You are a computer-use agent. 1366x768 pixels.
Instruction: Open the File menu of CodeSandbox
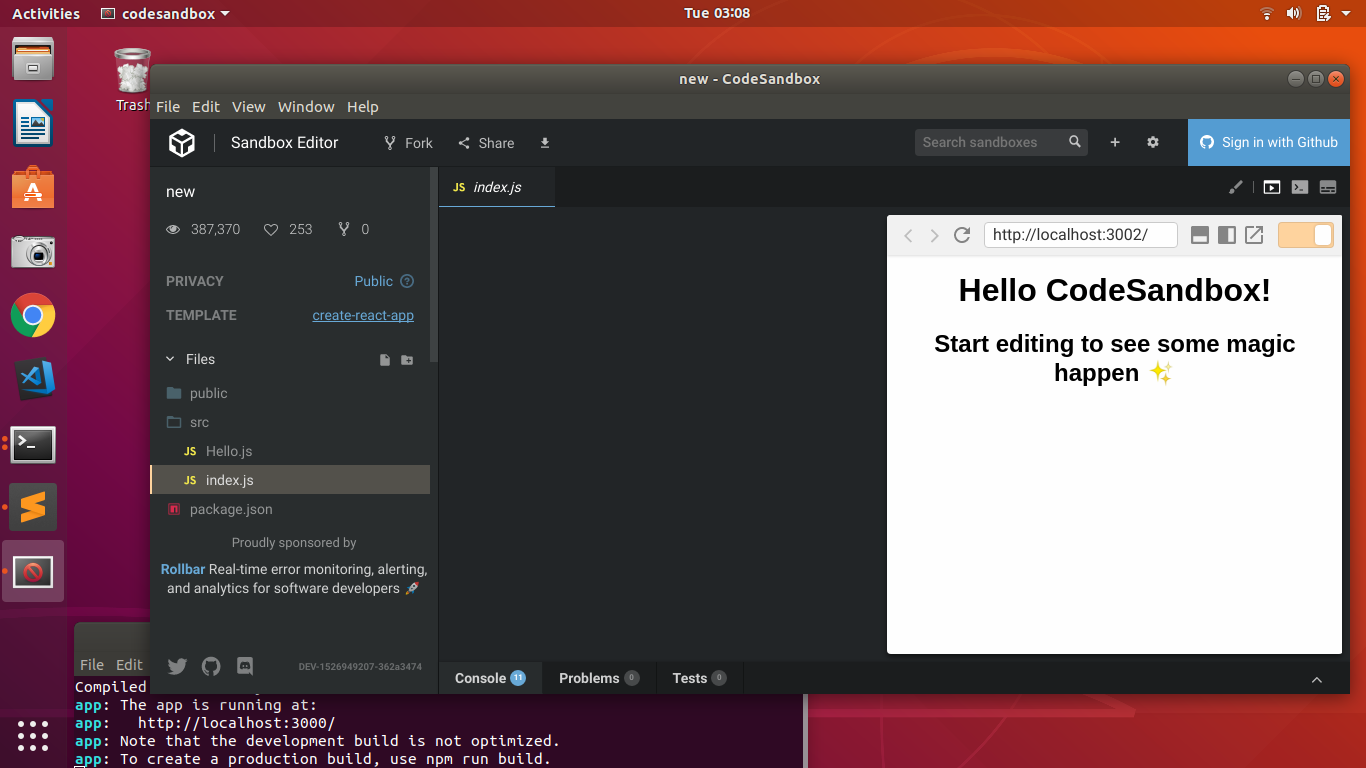point(168,107)
